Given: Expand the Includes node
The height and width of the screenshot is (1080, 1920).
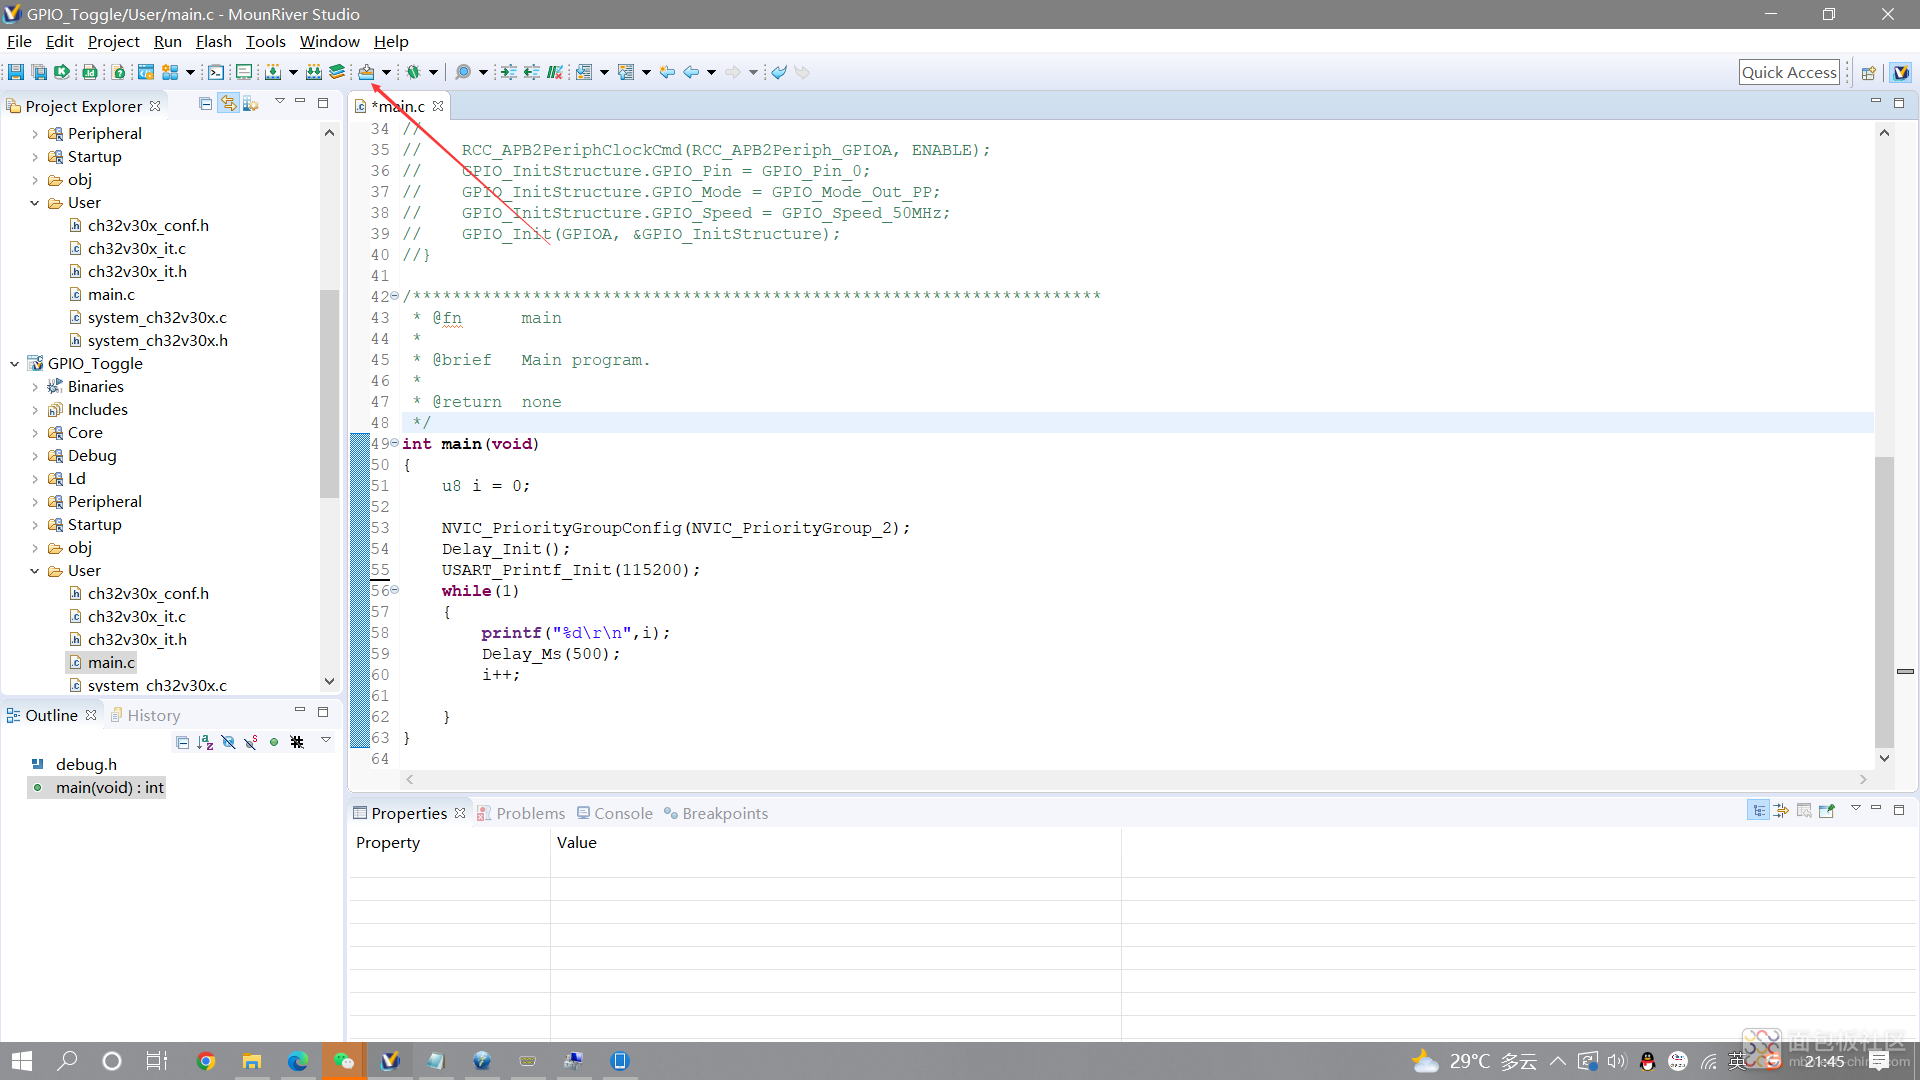Looking at the screenshot, I should (x=35, y=410).
